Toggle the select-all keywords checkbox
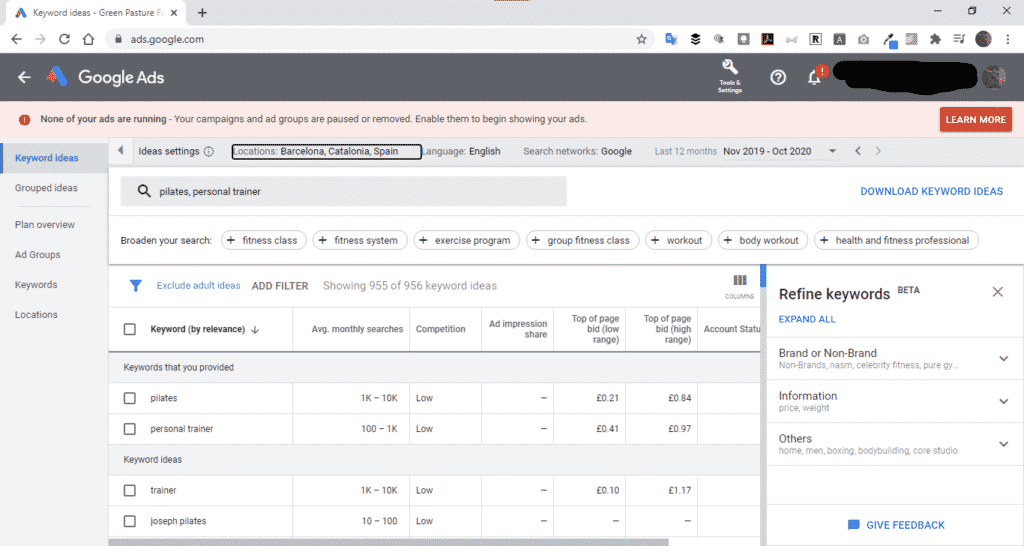This screenshot has height=546, width=1024. pos(130,329)
